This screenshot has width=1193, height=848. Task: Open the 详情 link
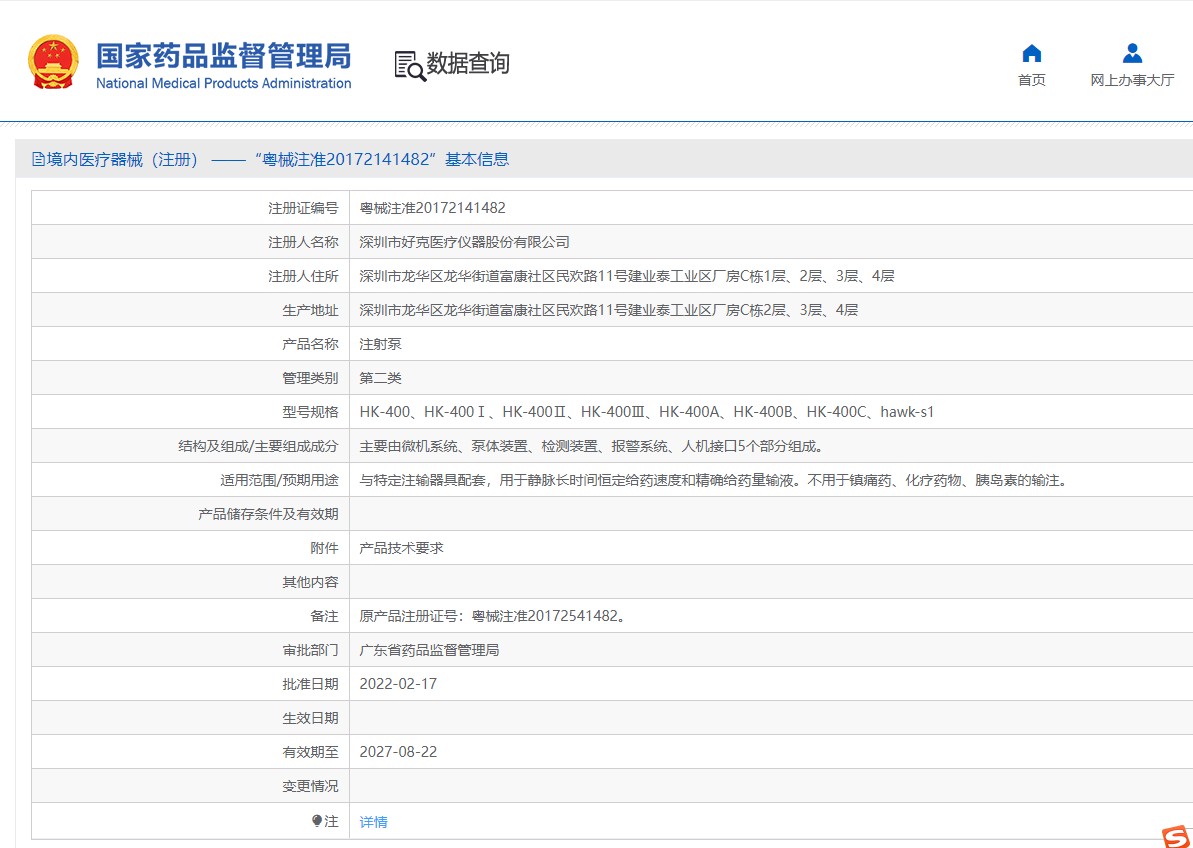373,822
